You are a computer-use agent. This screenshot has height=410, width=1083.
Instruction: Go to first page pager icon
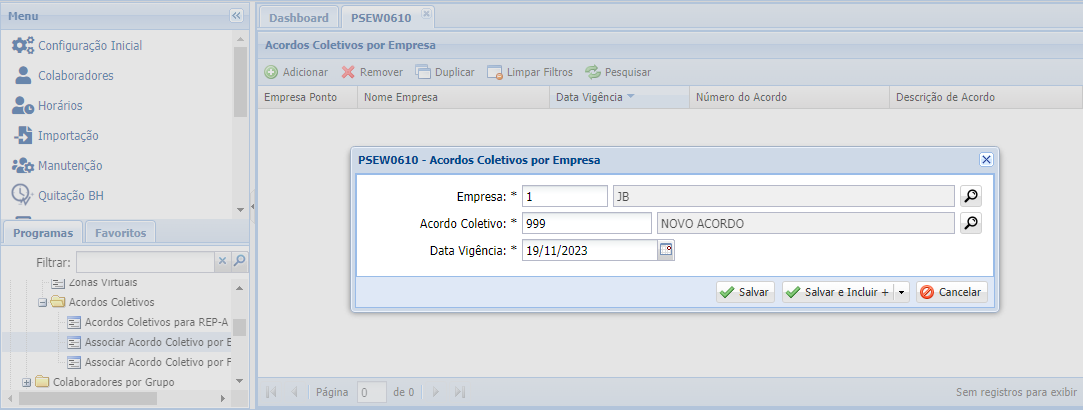click(271, 392)
